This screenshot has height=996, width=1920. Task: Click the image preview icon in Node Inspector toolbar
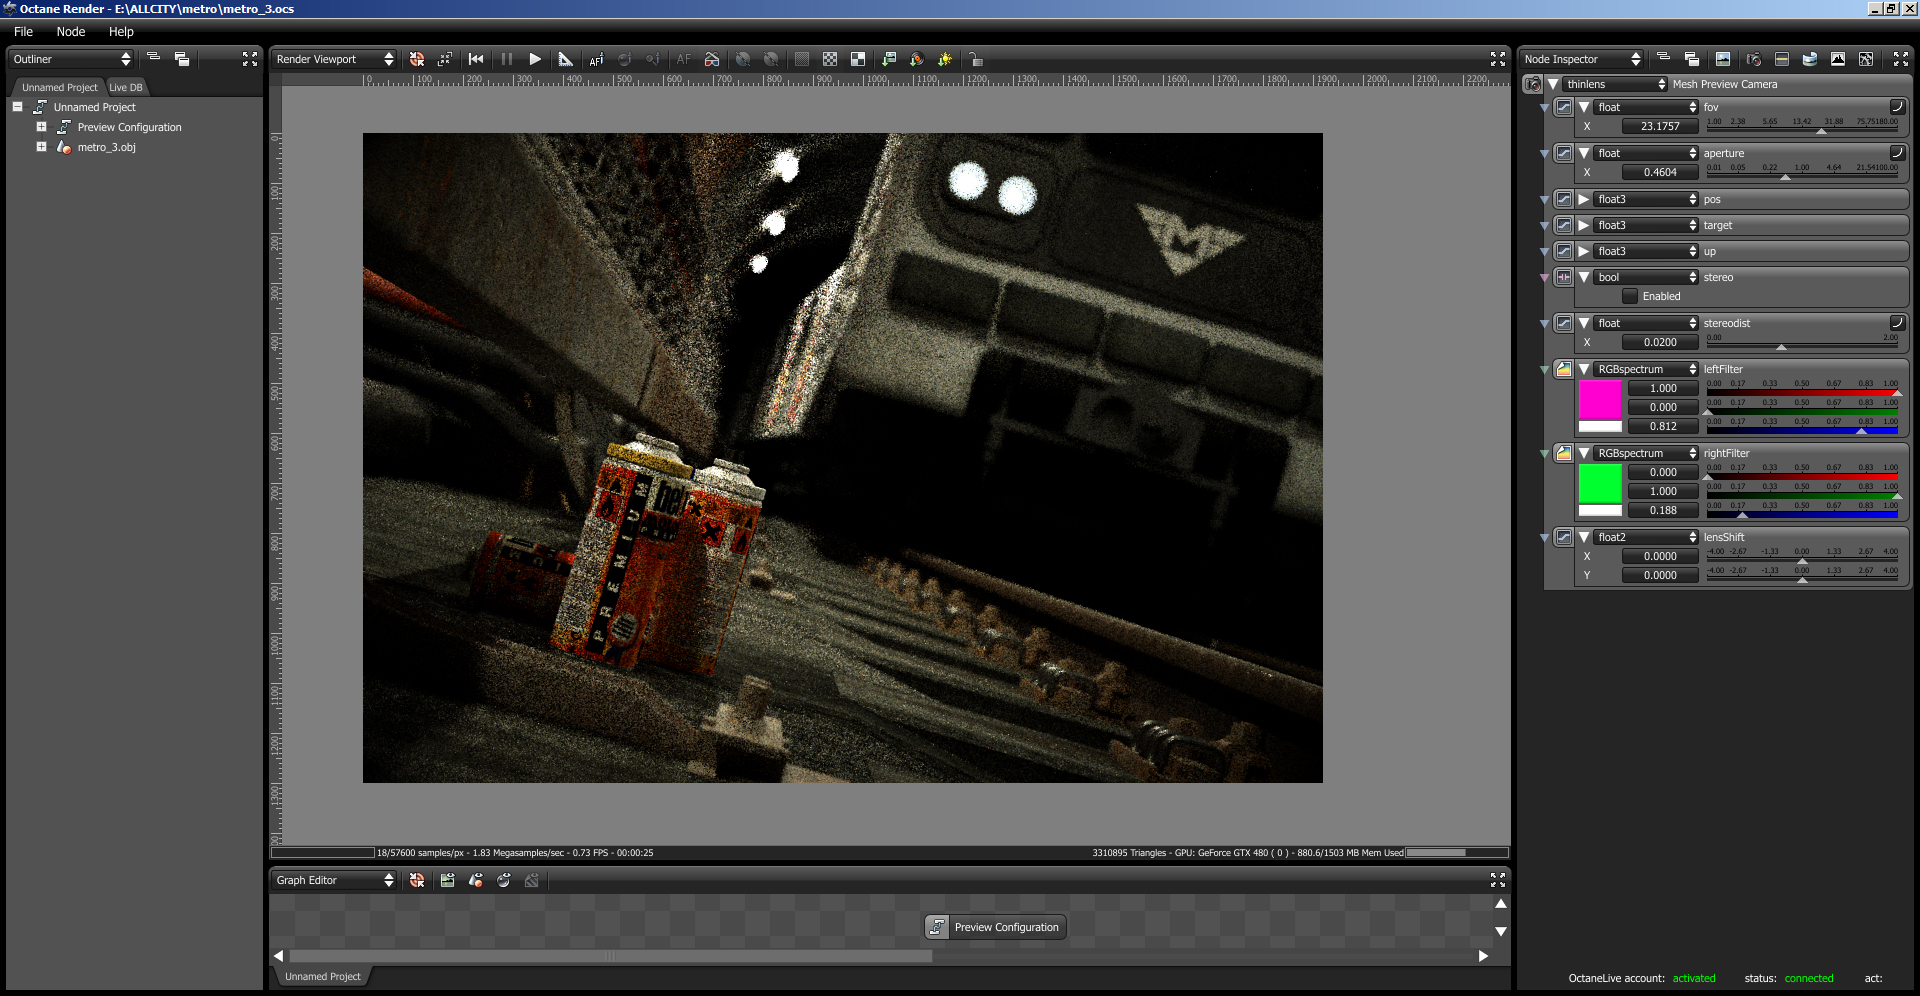click(x=1723, y=59)
